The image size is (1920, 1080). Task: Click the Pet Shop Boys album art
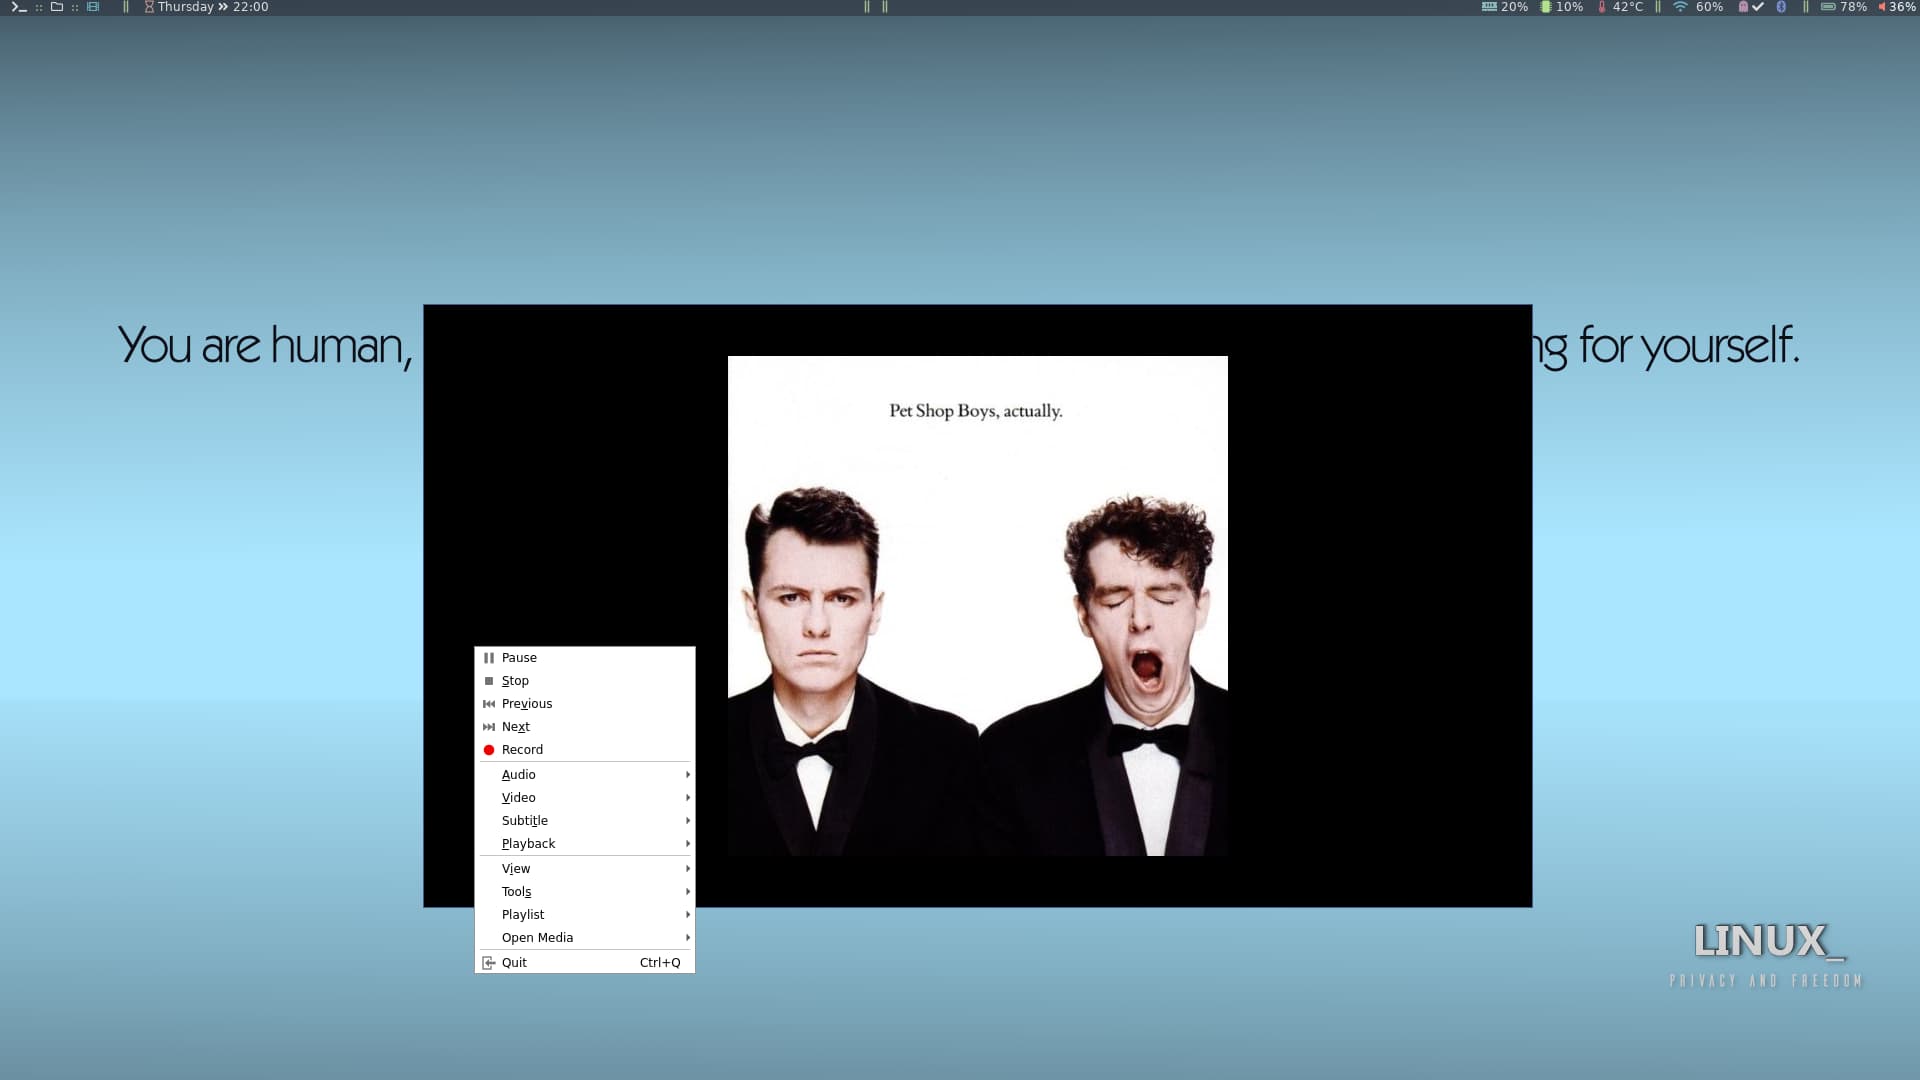coord(978,606)
